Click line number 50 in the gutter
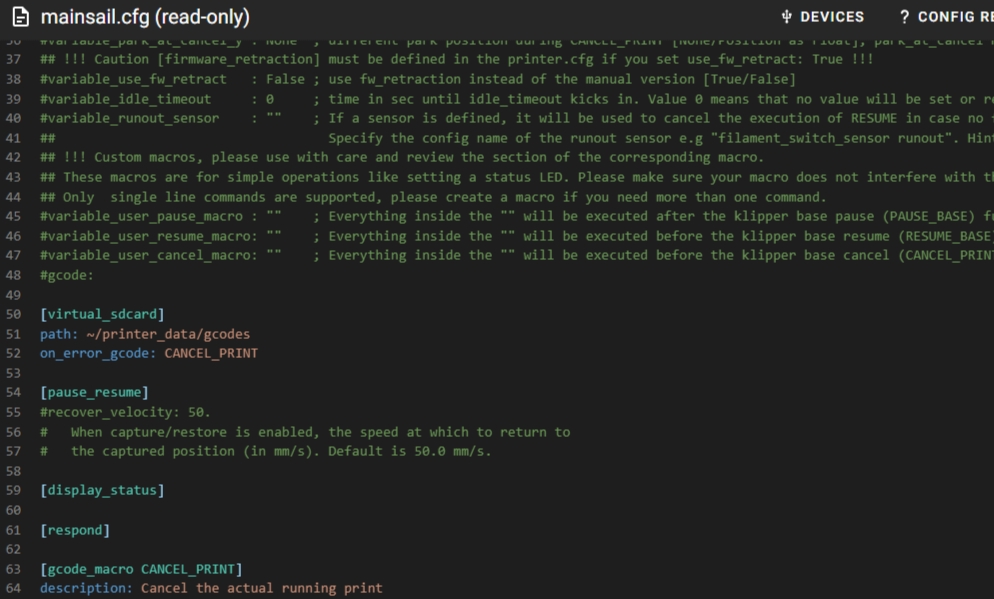994x599 pixels. pos(13,314)
